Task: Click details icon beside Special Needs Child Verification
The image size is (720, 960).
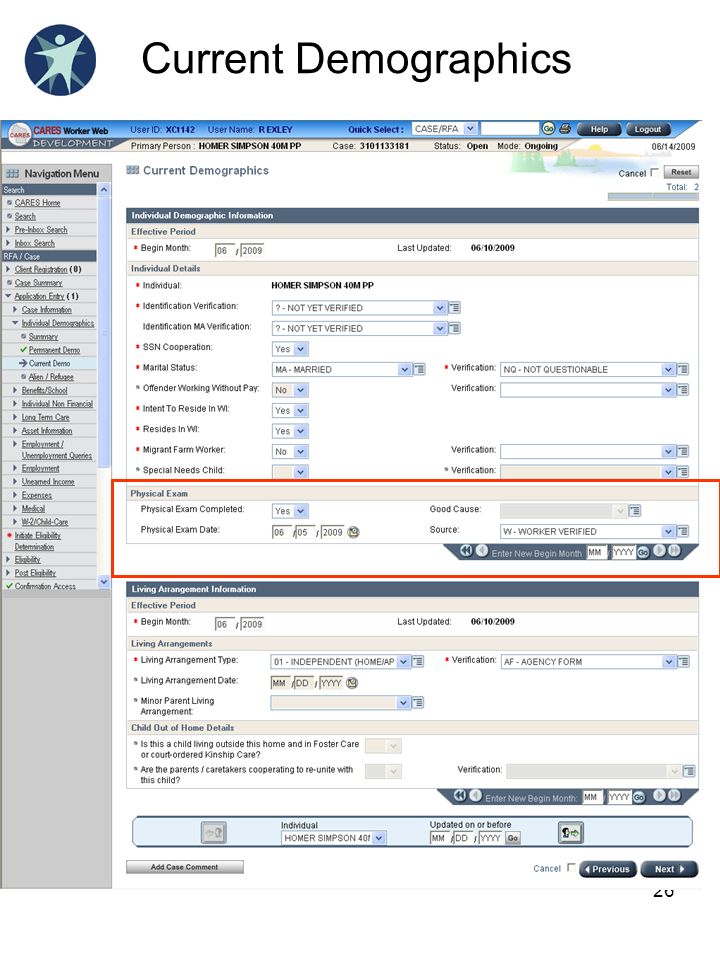Action: pos(683,471)
